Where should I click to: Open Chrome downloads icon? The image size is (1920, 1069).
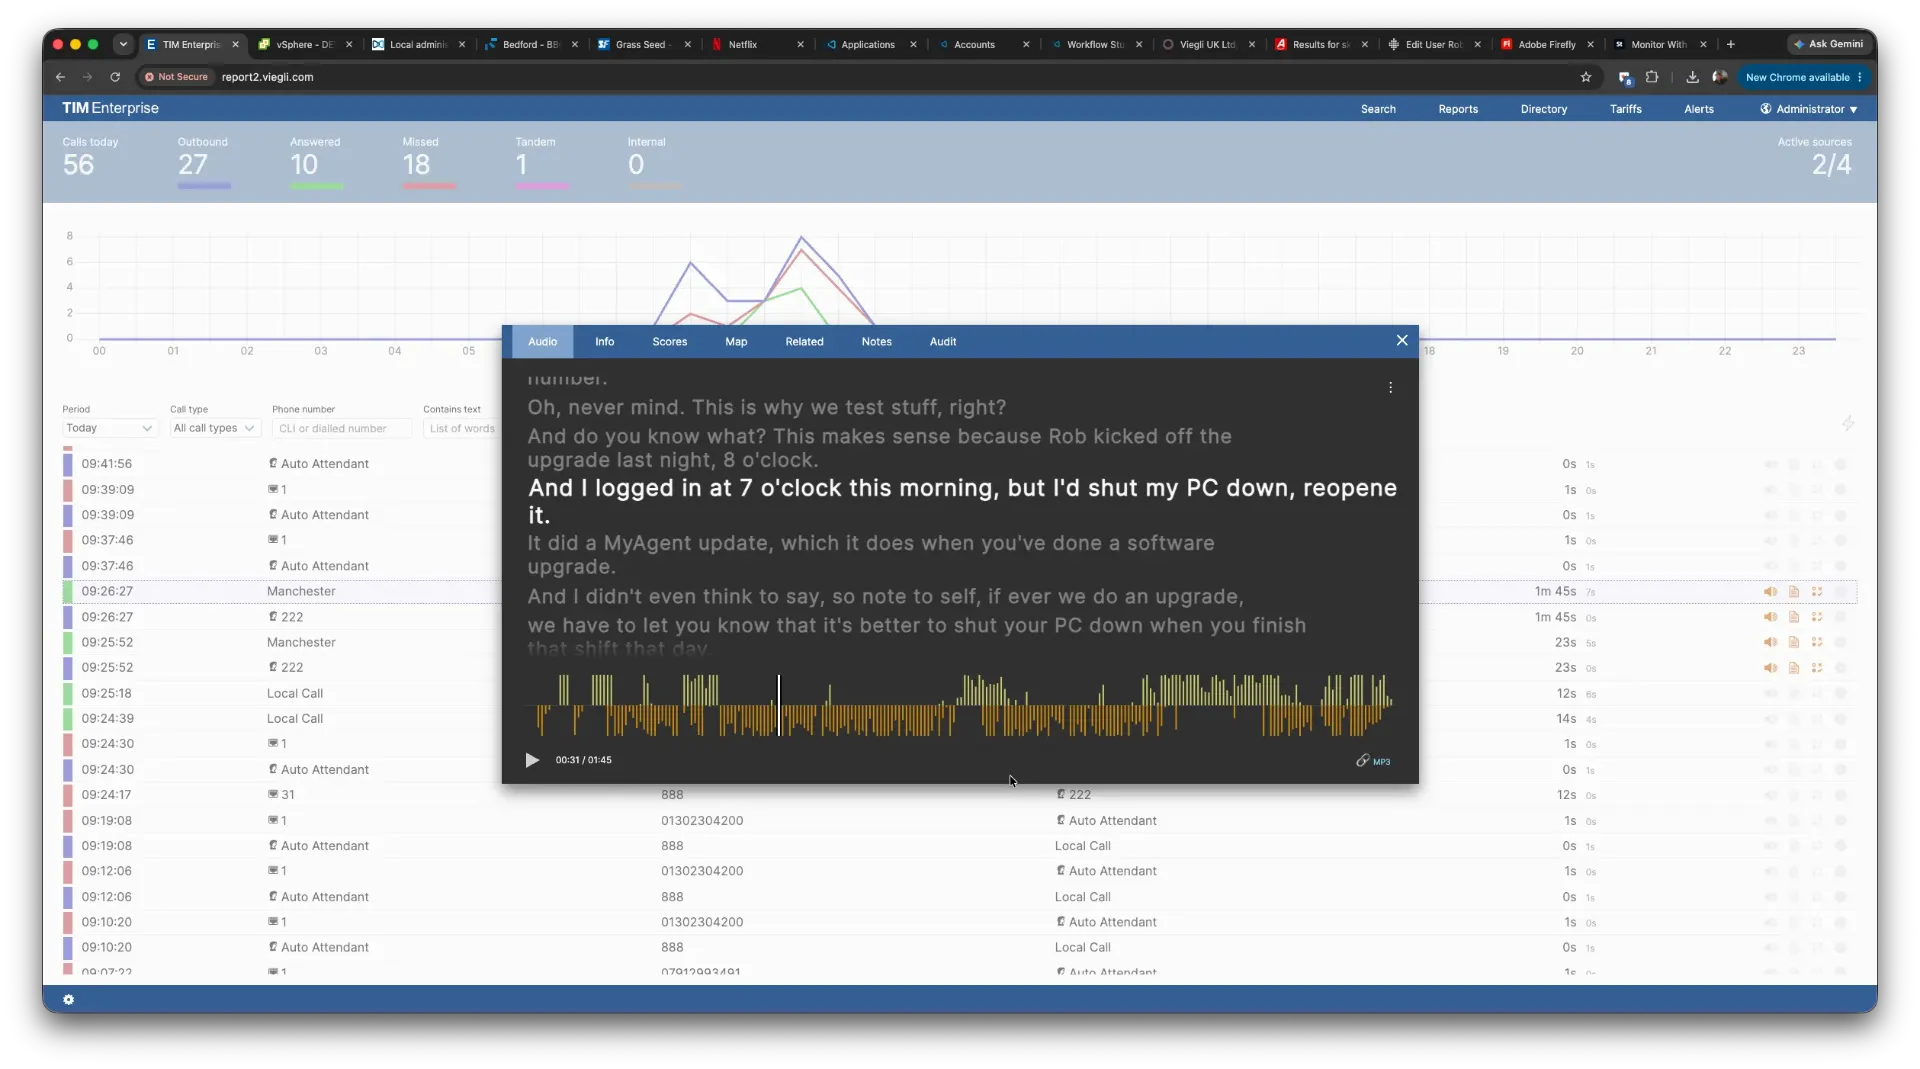tap(1692, 77)
